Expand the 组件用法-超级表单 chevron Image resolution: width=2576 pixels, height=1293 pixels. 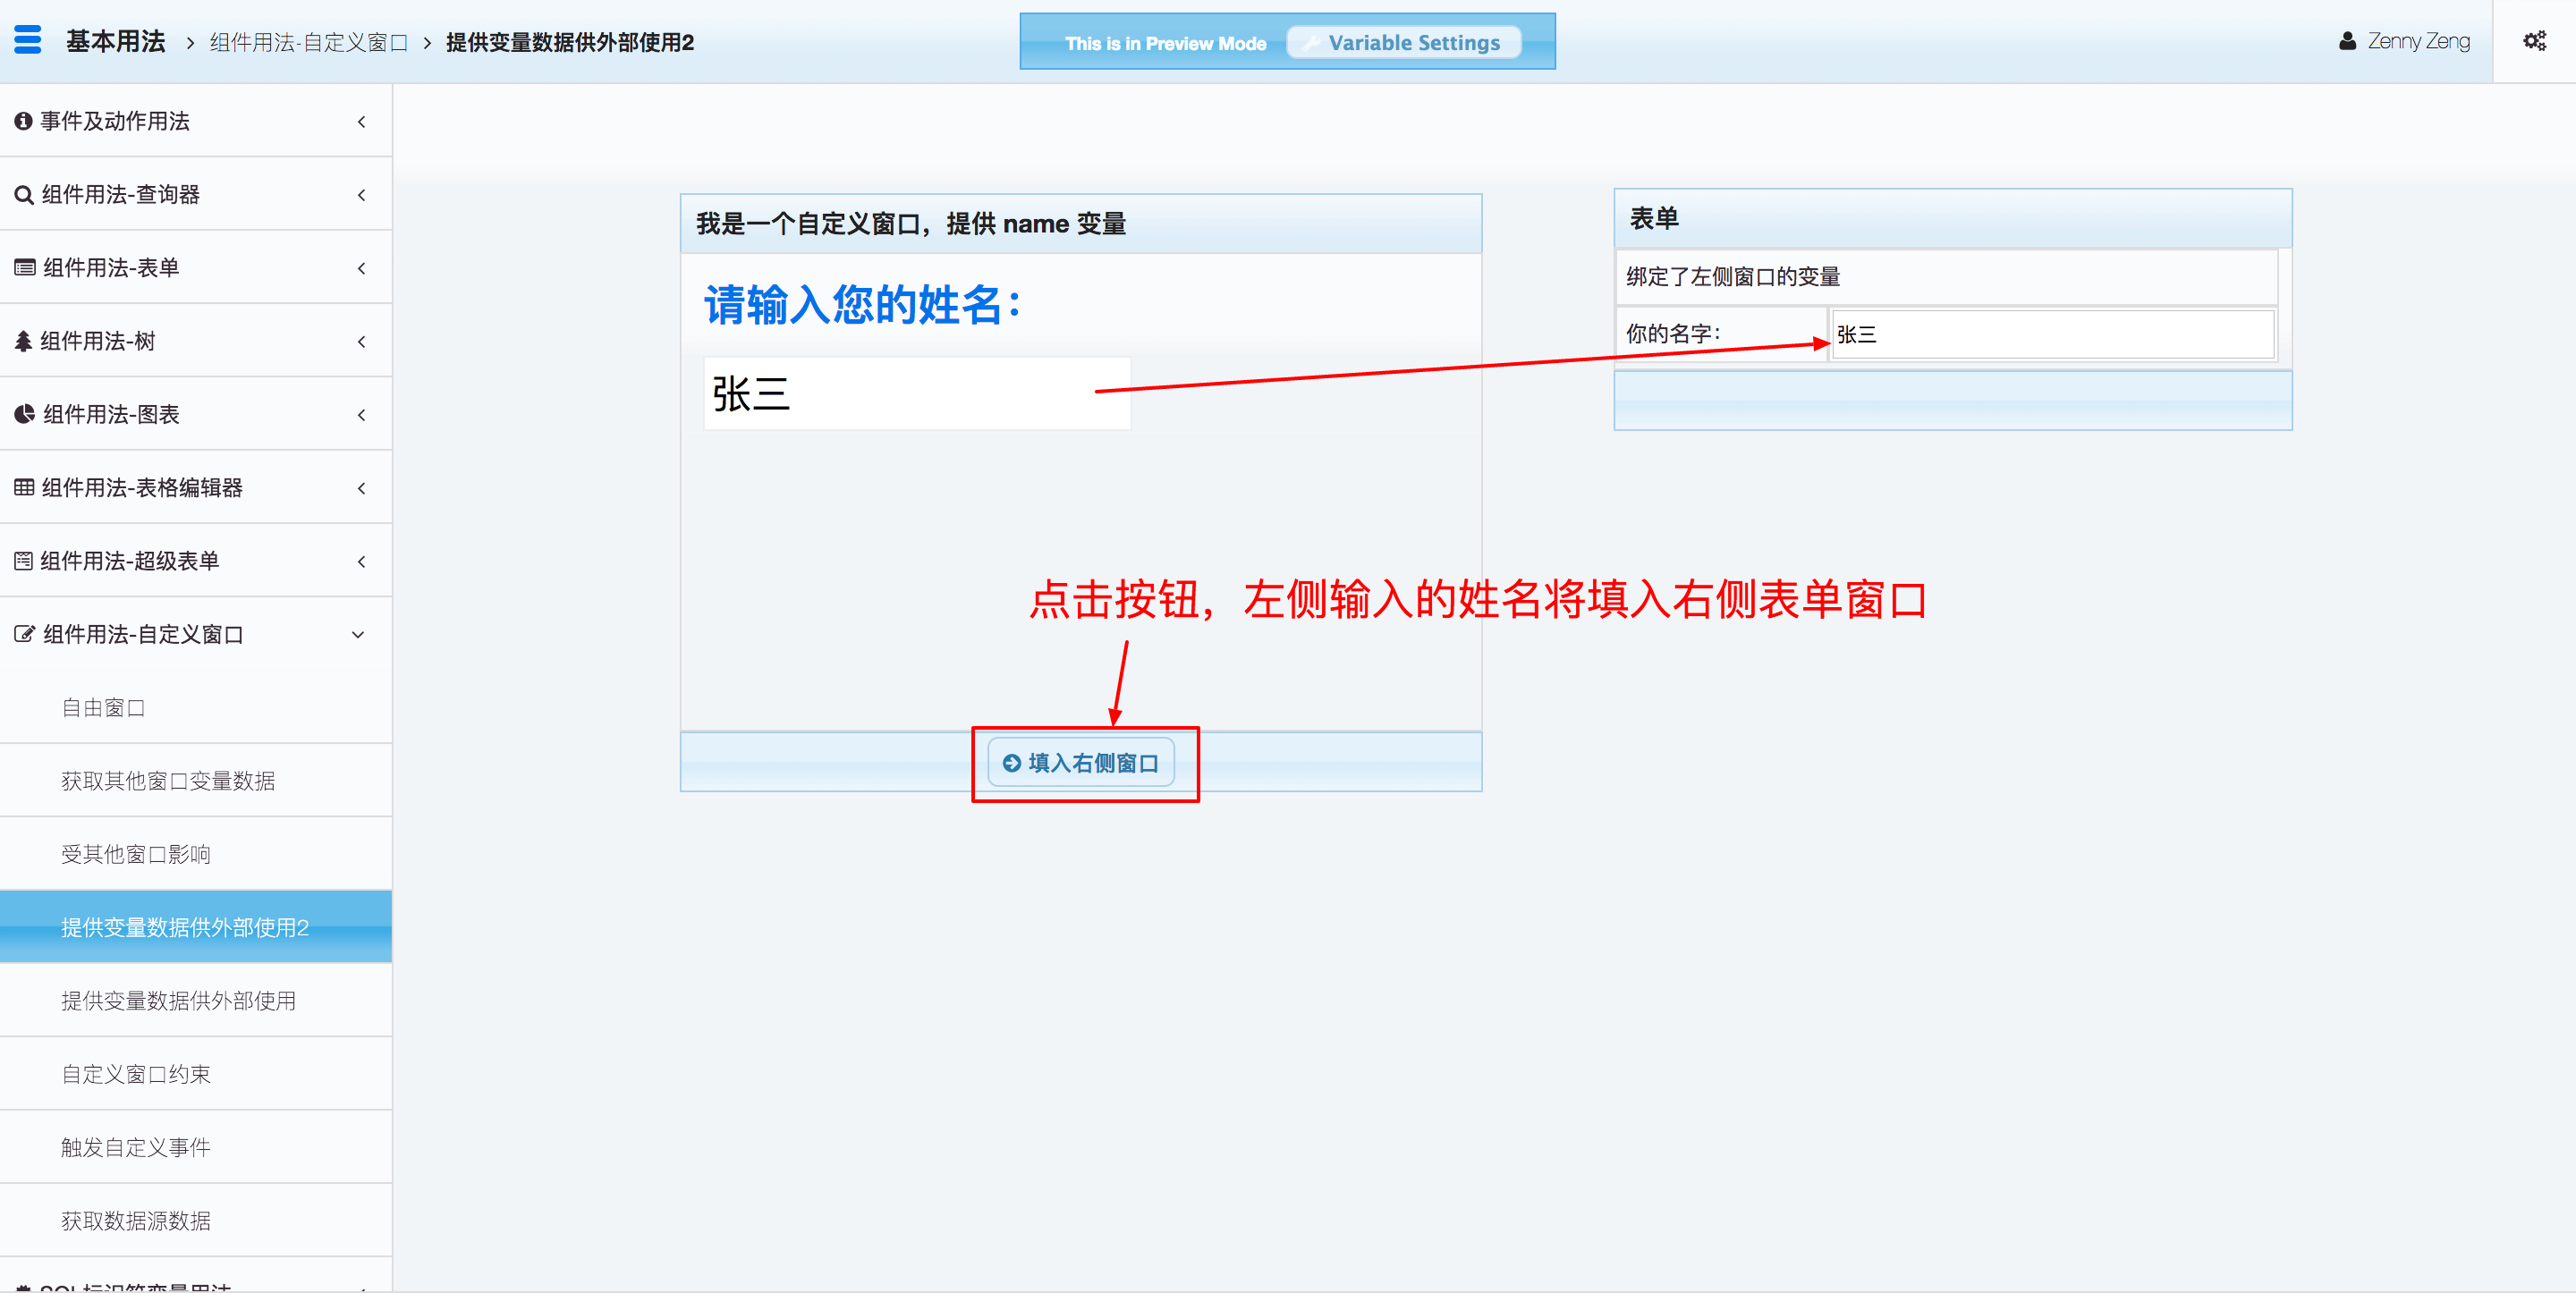click(x=361, y=561)
